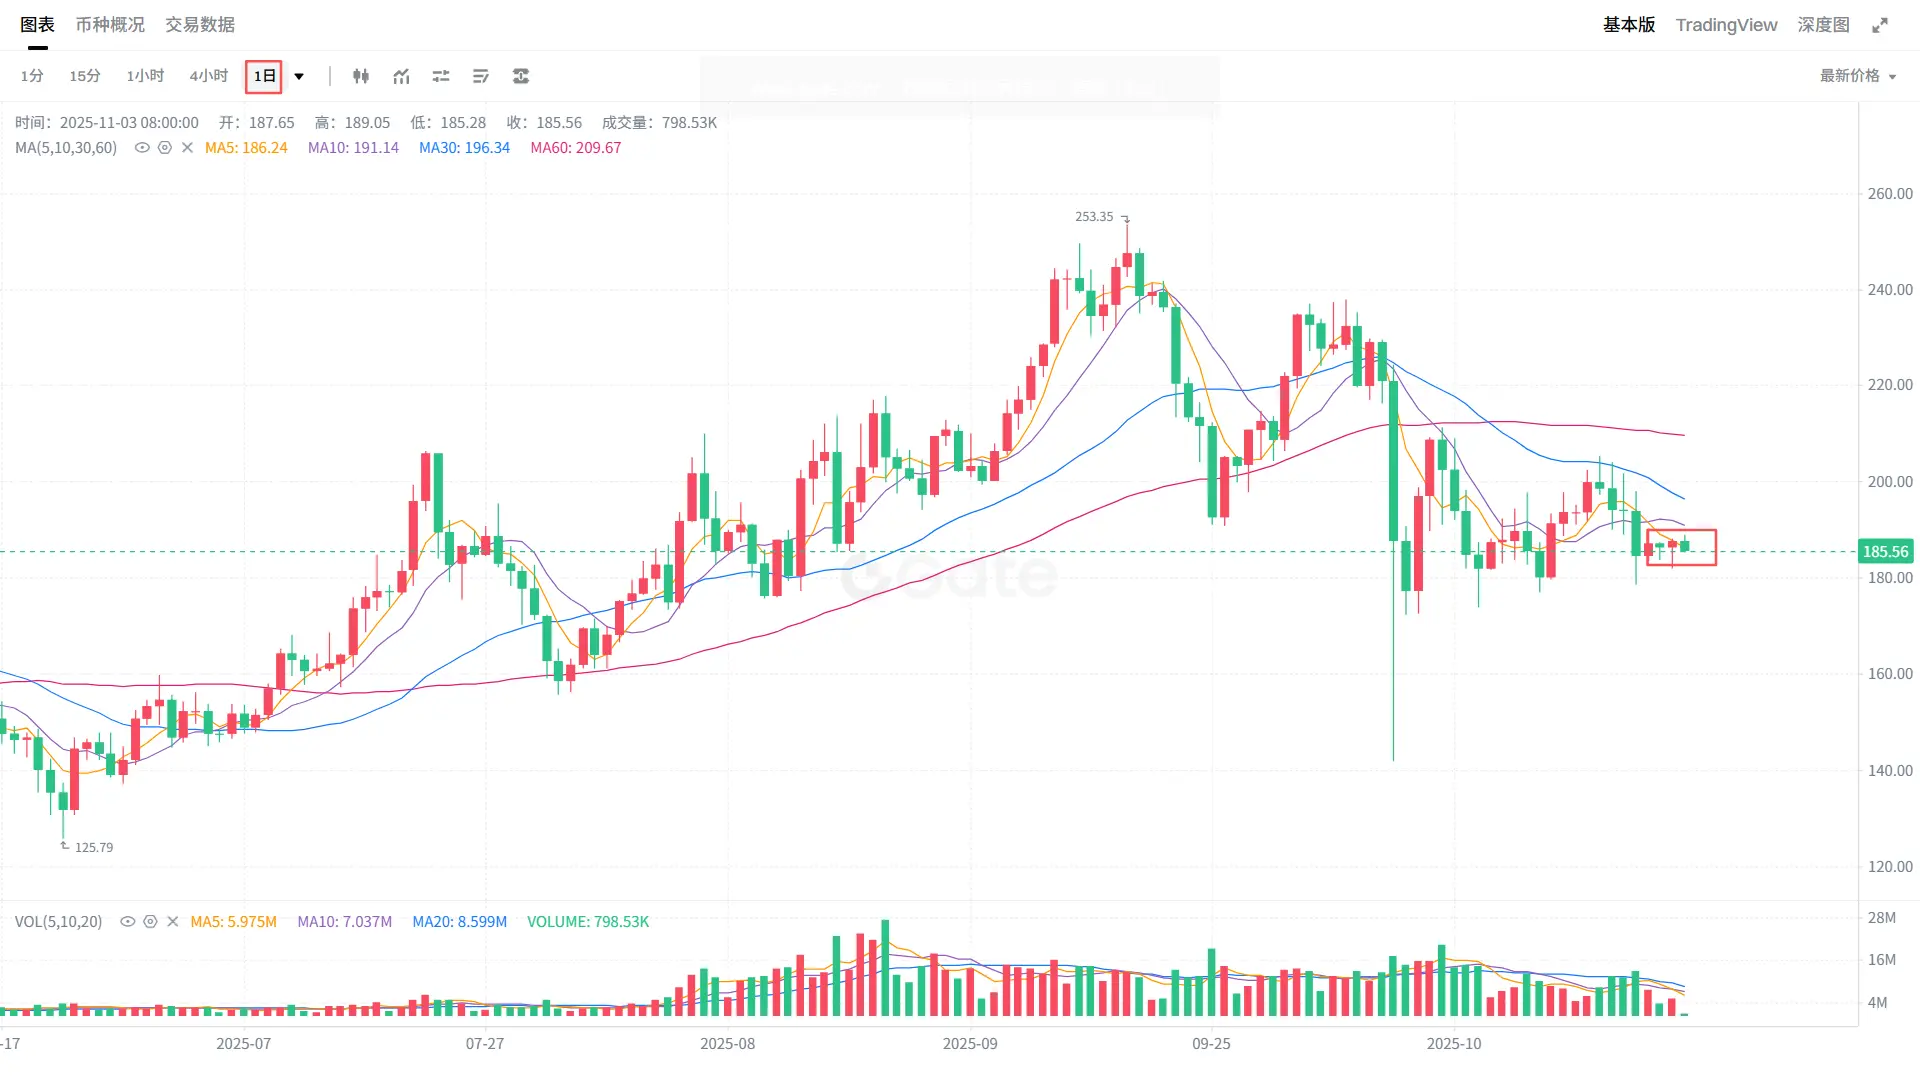Open the candlestick chart type icon
Viewport: 1920px width, 1080px height.
361,76
